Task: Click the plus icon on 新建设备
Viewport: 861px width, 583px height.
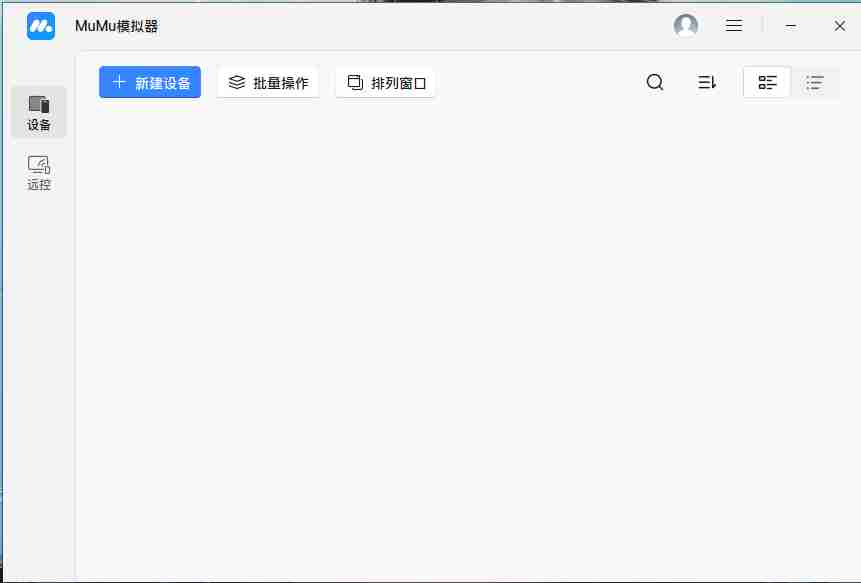Action: (x=119, y=83)
